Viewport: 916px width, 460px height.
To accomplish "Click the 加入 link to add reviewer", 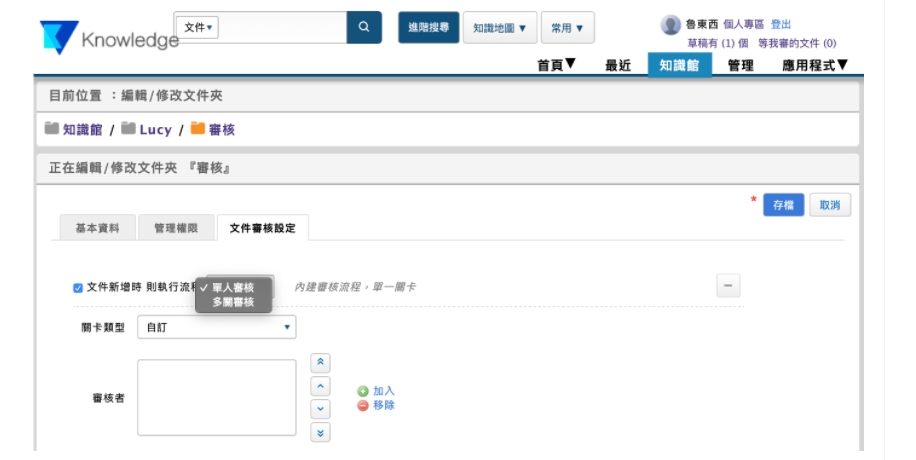I will (383, 391).
